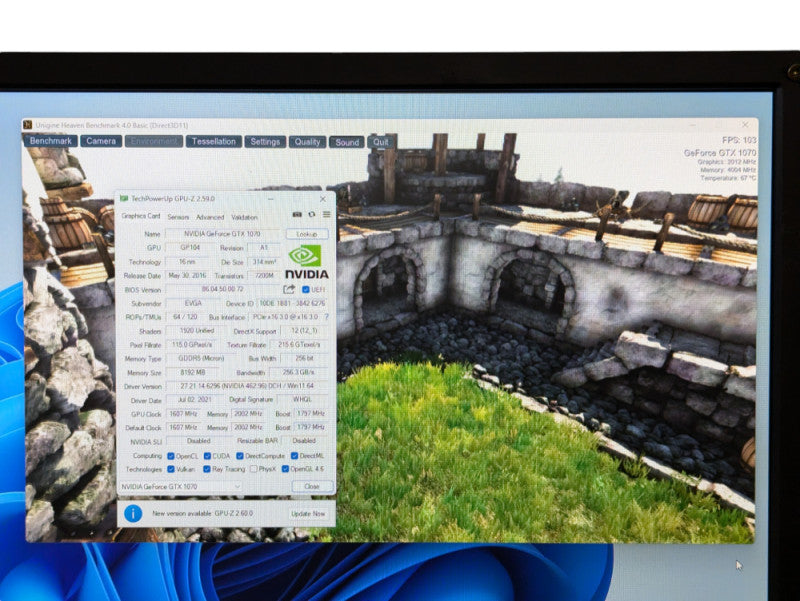Viewport: 800px width, 601px height.
Task: Click the Driver Version field
Action: [247, 386]
